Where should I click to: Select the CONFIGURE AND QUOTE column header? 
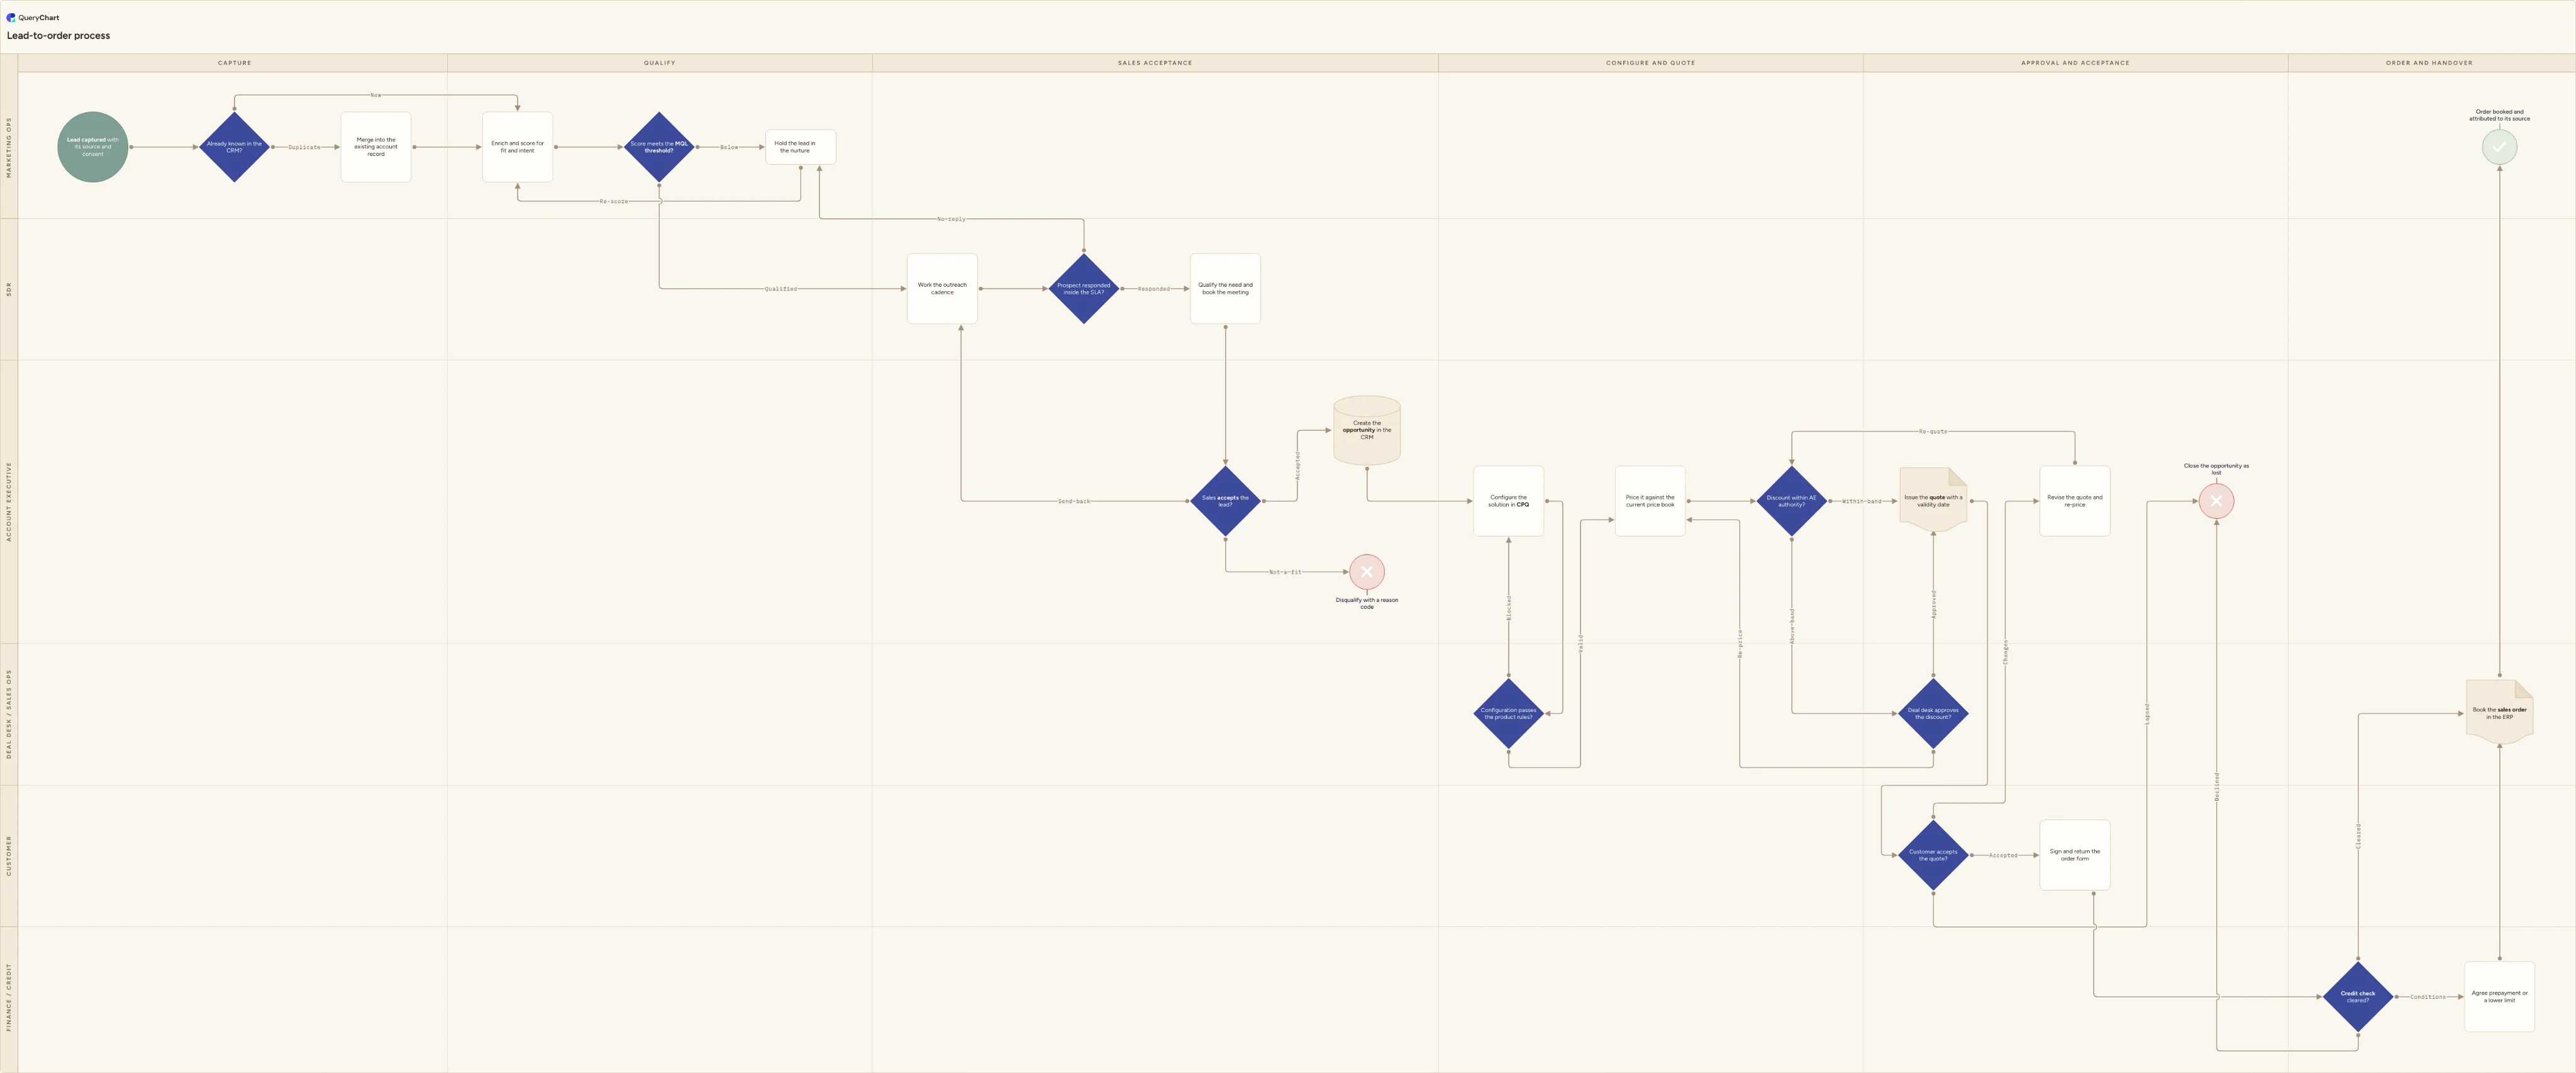point(1650,63)
